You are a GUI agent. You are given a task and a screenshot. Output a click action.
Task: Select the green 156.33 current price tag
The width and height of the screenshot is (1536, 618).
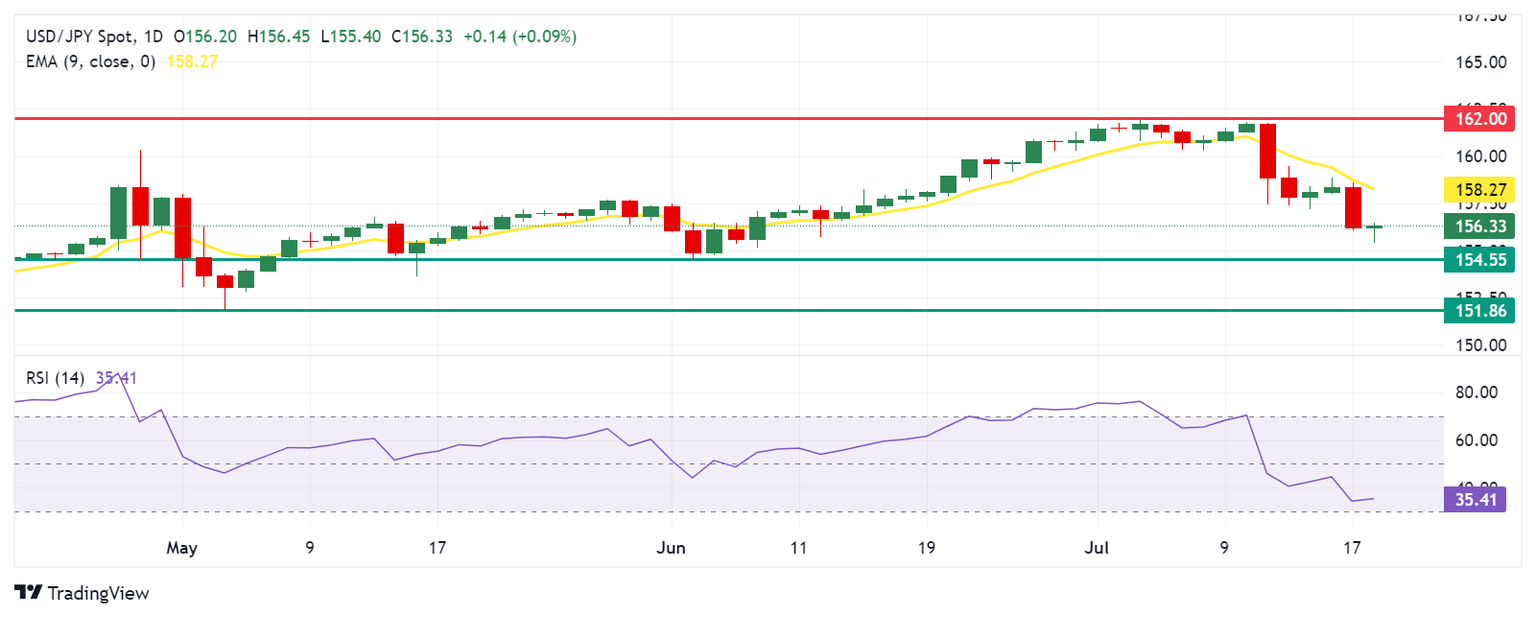point(1480,227)
